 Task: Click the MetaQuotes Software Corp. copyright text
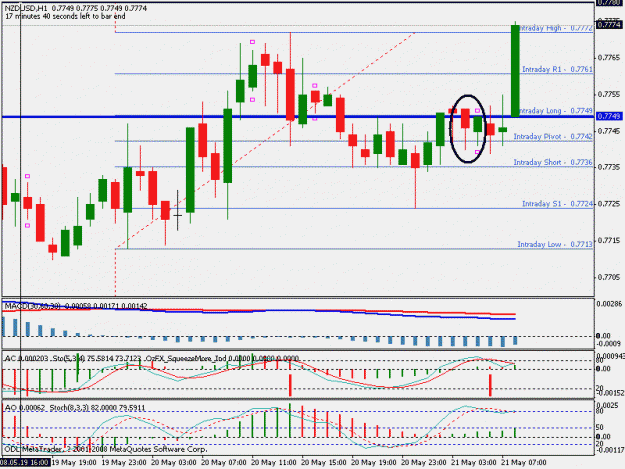pyautogui.click(x=158, y=449)
